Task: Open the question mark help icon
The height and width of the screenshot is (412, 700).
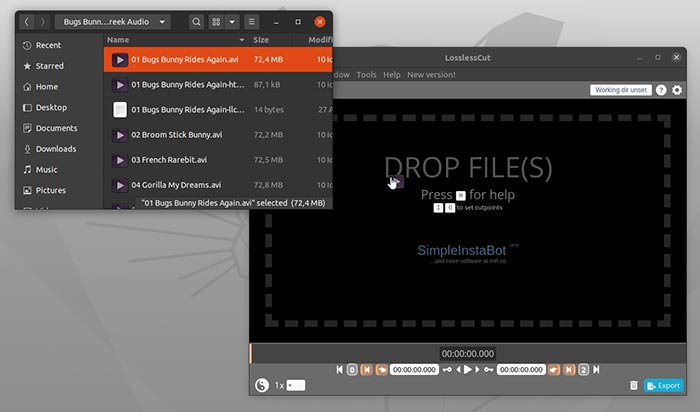Action: coord(661,90)
